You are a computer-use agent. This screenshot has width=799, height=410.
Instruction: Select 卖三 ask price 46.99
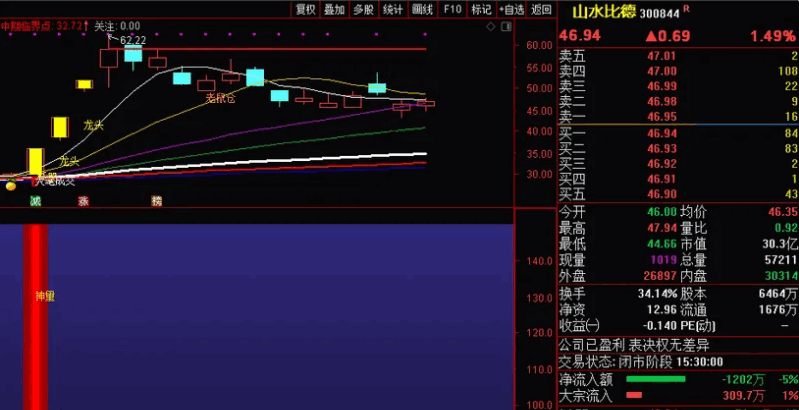[662, 87]
